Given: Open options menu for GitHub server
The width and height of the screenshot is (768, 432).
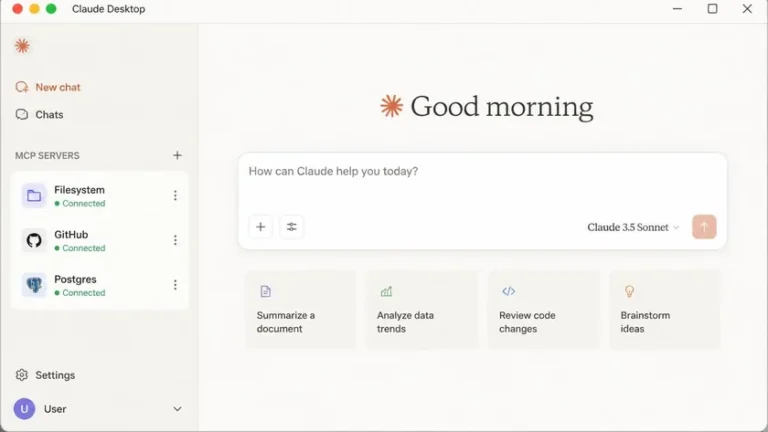Looking at the screenshot, I should [175, 240].
